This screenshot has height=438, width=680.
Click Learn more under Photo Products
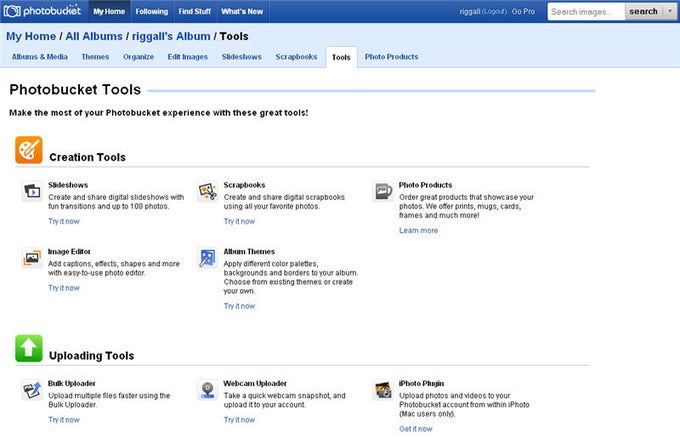pos(418,230)
